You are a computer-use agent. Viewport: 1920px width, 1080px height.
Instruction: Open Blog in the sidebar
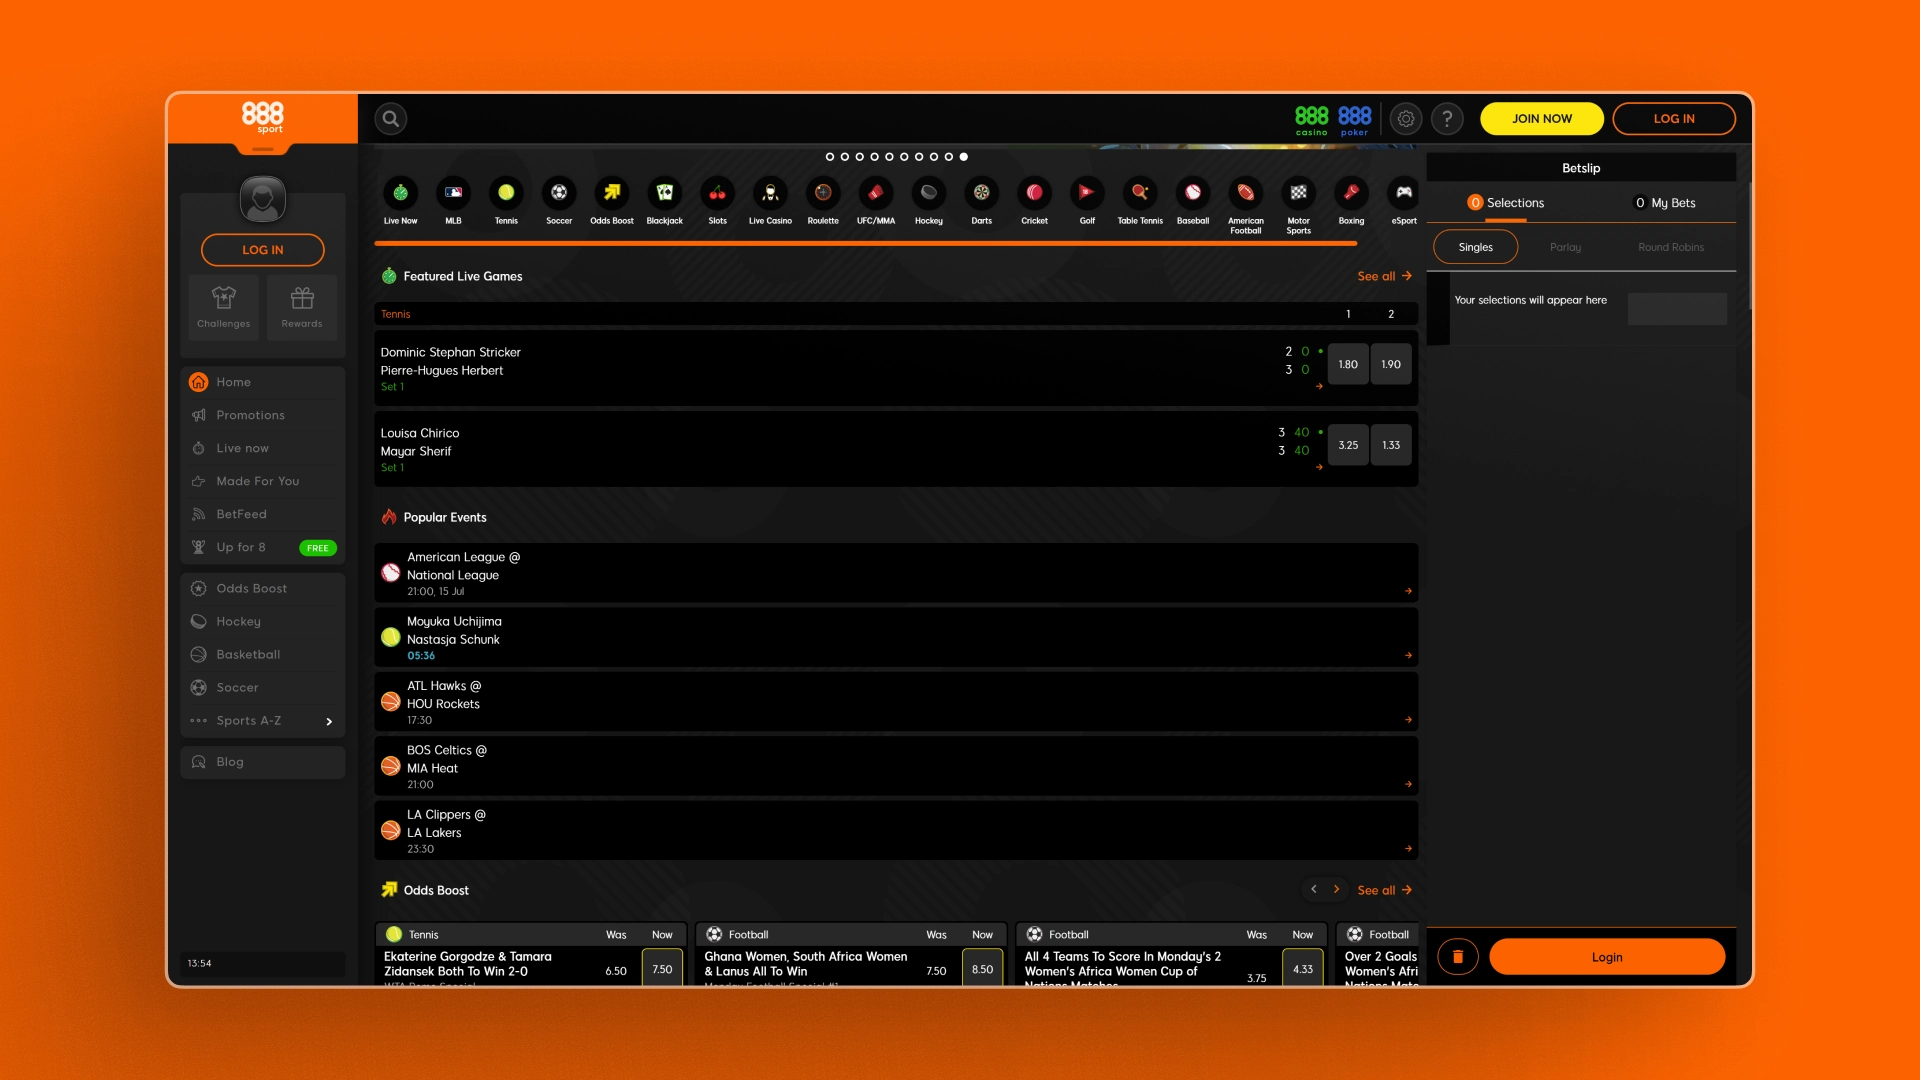point(263,762)
